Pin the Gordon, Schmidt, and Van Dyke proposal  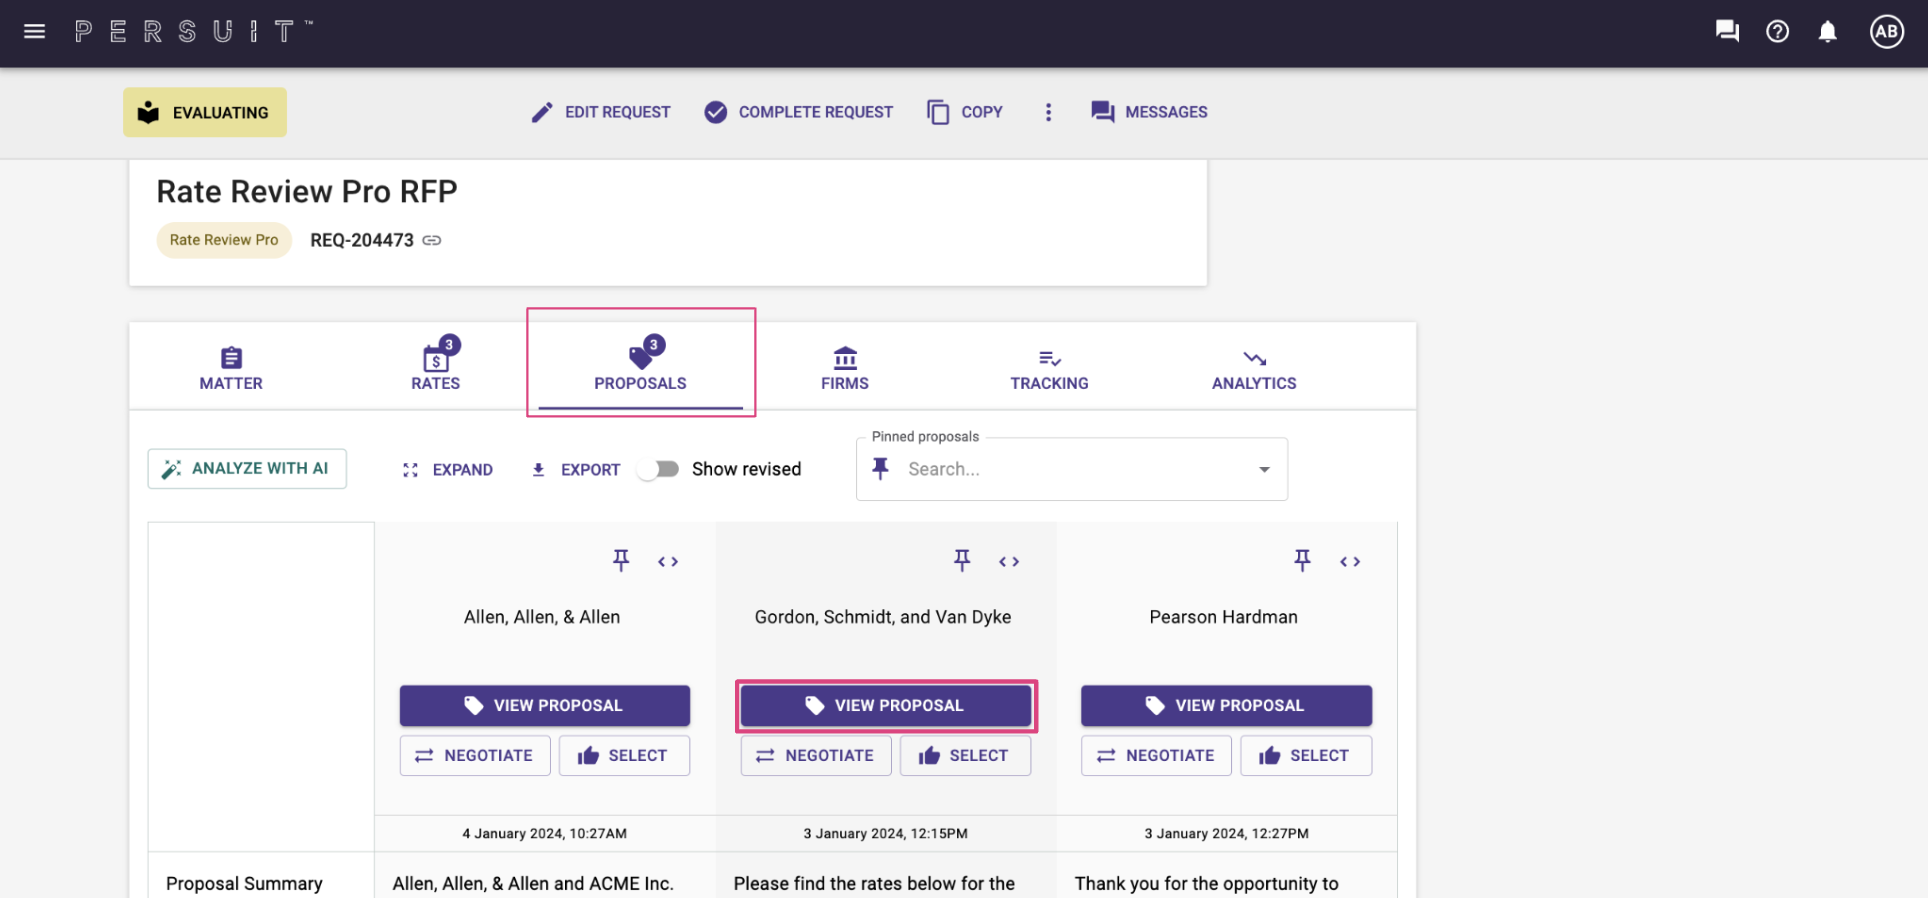coord(962,561)
